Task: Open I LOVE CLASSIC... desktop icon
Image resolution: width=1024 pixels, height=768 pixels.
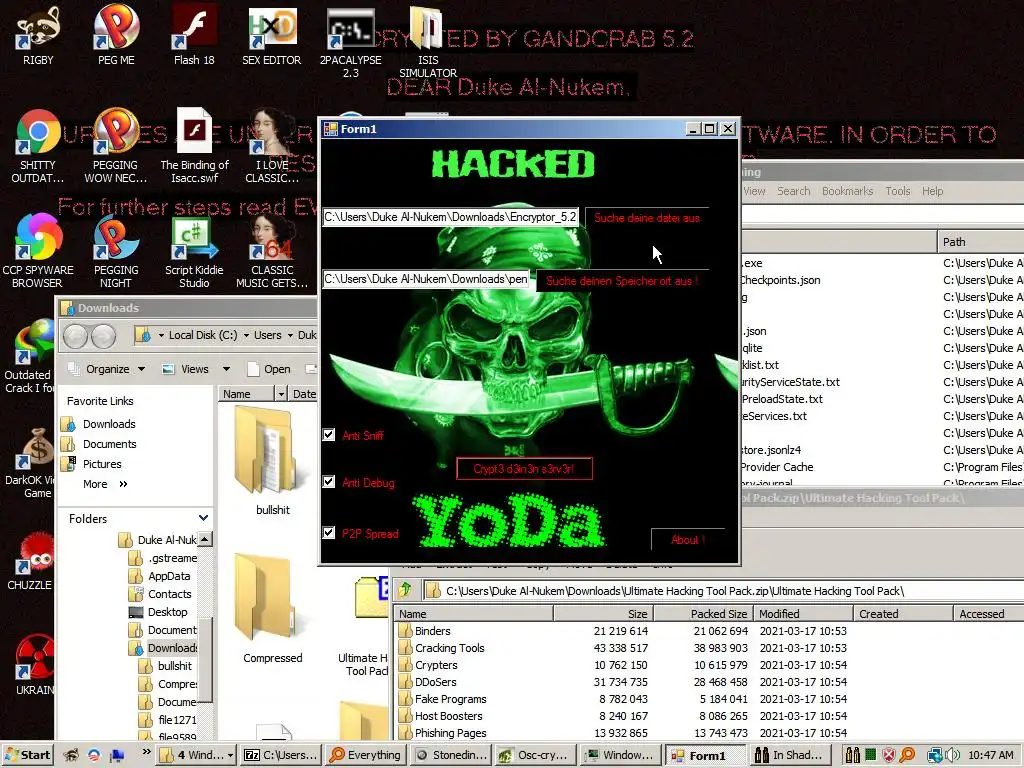Action: click(x=272, y=146)
